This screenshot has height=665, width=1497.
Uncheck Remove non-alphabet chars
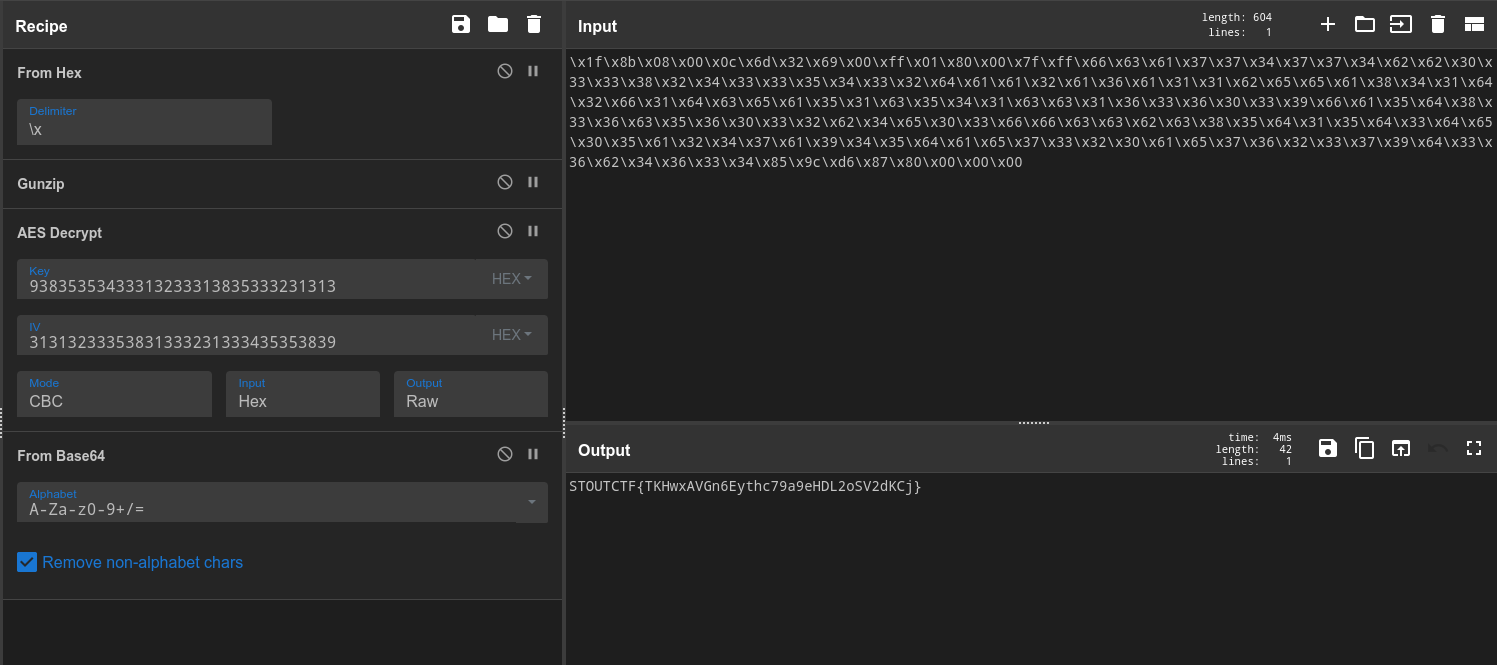(x=27, y=562)
